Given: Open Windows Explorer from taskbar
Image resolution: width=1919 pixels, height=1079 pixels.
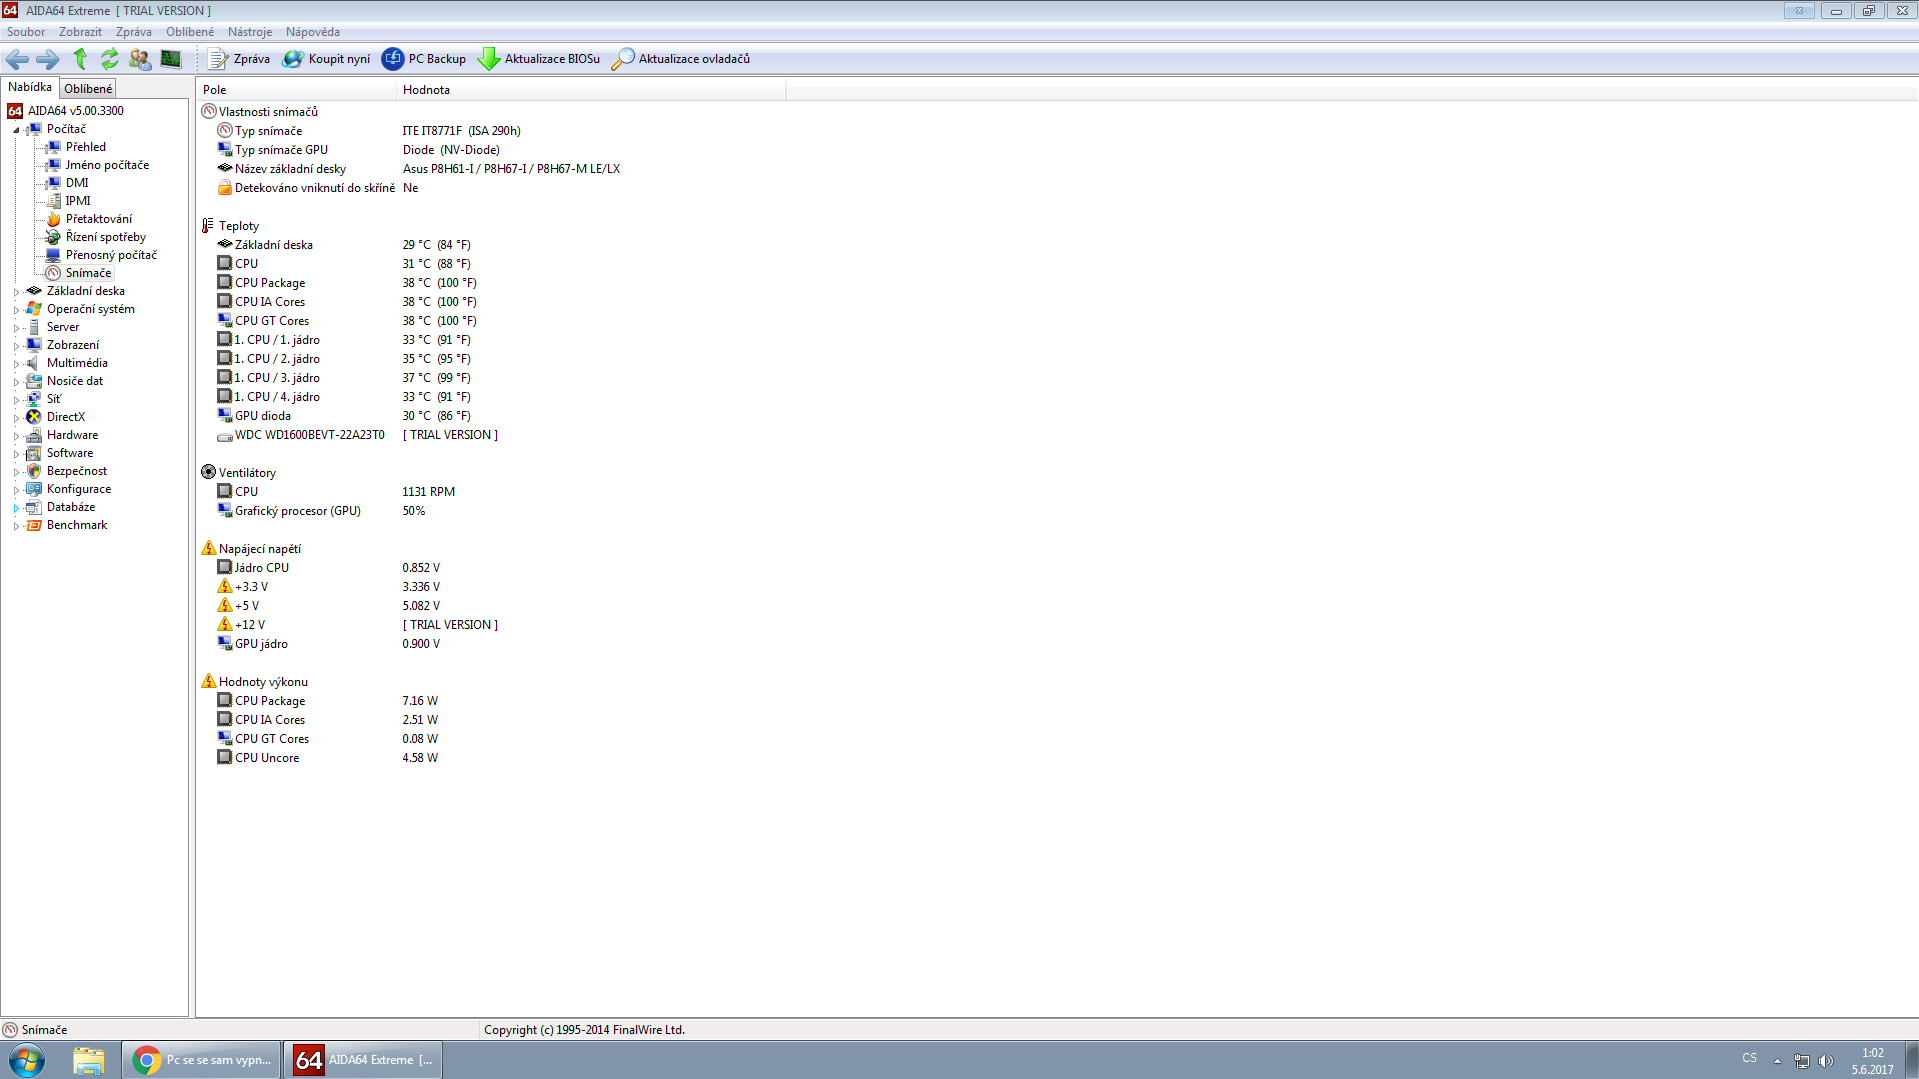Looking at the screenshot, I should click(89, 1060).
